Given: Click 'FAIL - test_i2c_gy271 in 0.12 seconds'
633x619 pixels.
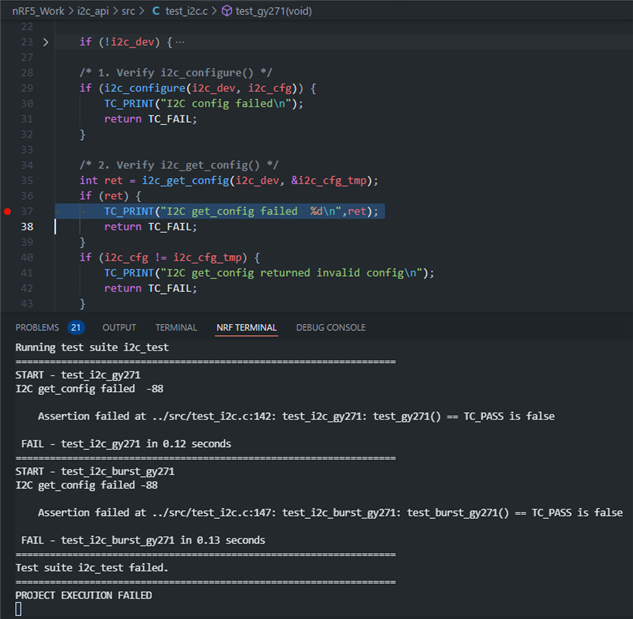Looking at the screenshot, I should point(126,444).
